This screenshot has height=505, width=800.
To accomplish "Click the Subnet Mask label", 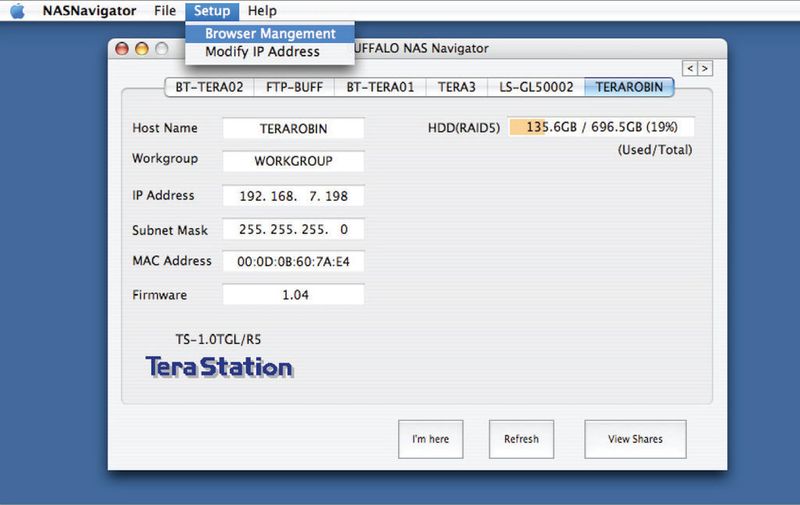I will [x=170, y=231].
